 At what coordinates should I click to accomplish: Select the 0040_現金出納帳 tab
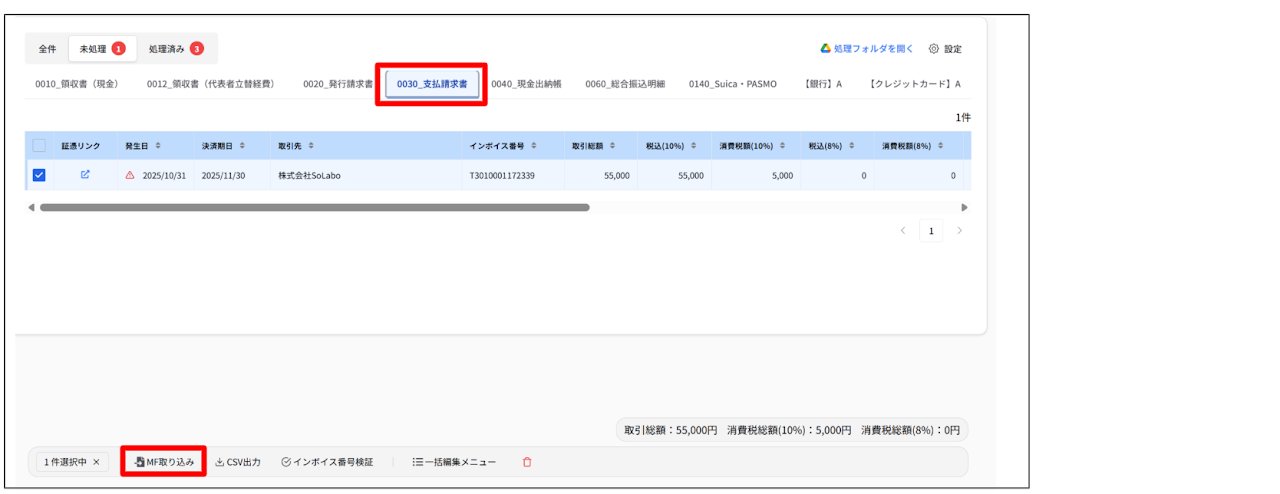pyautogui.click(x=526, y=84)
